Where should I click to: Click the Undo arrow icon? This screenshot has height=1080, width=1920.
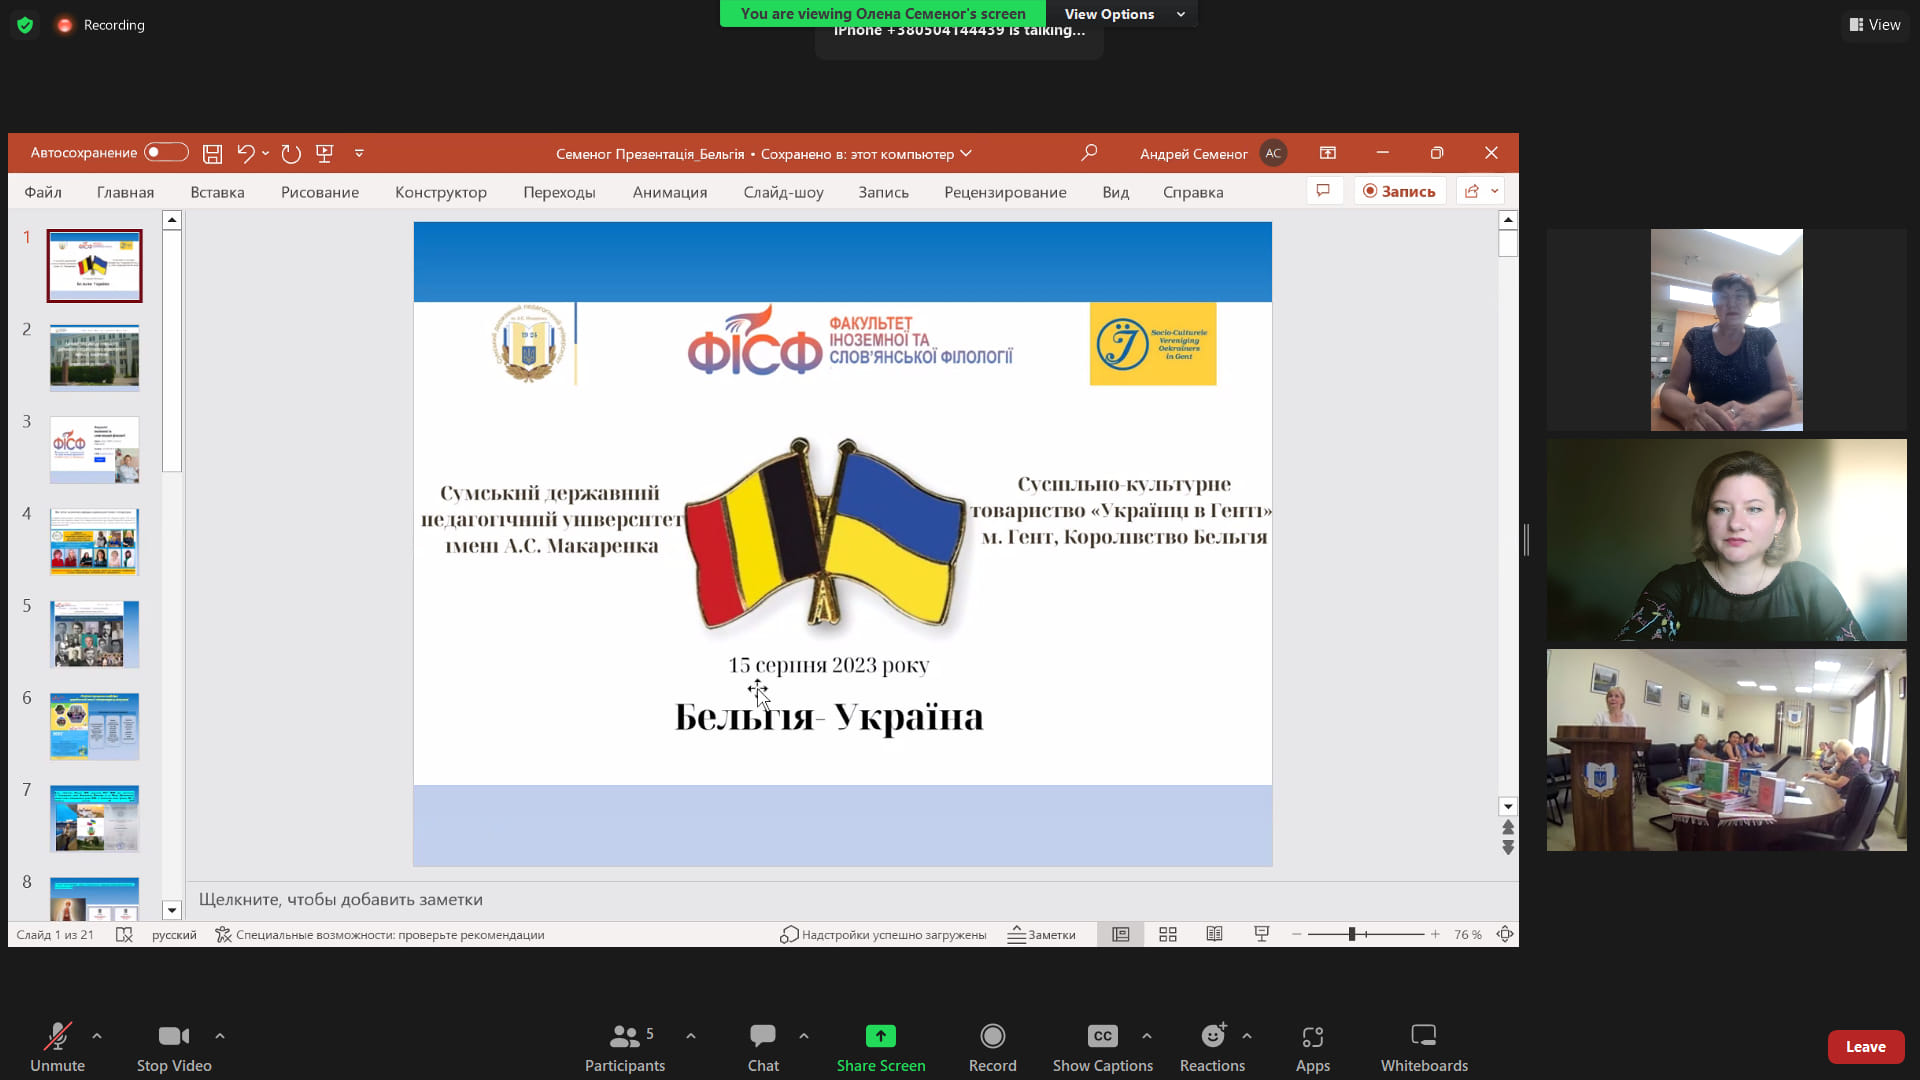point(246,153)
